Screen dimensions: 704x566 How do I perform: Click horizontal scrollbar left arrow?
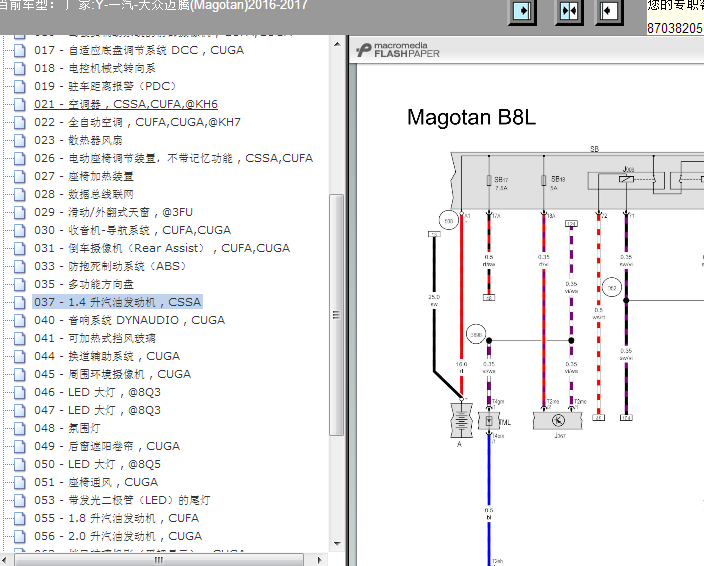point(5,560)
